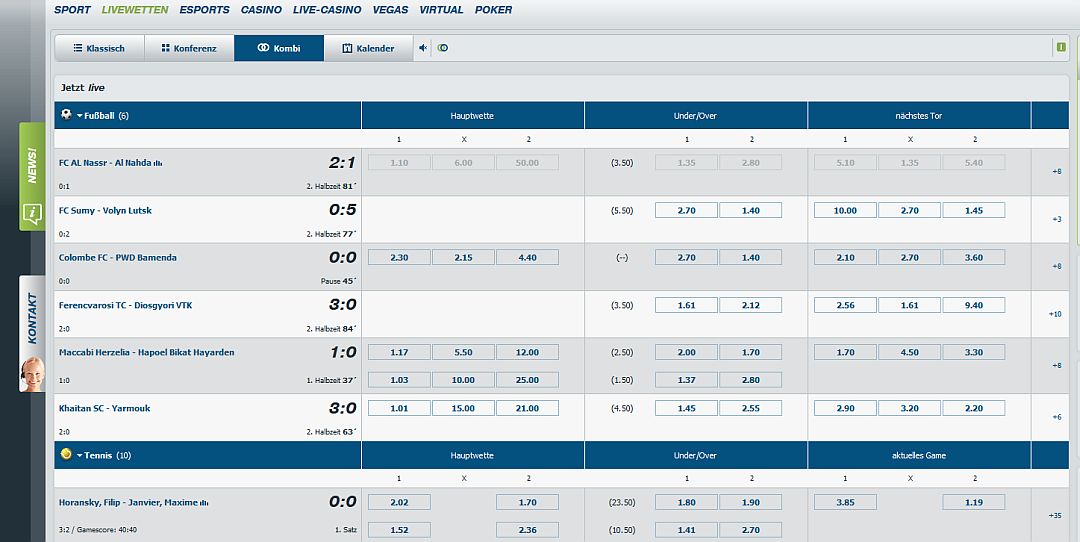
Task: Select over odds 2.12 for Ferencvarosi match
Action: coord(751,305)
